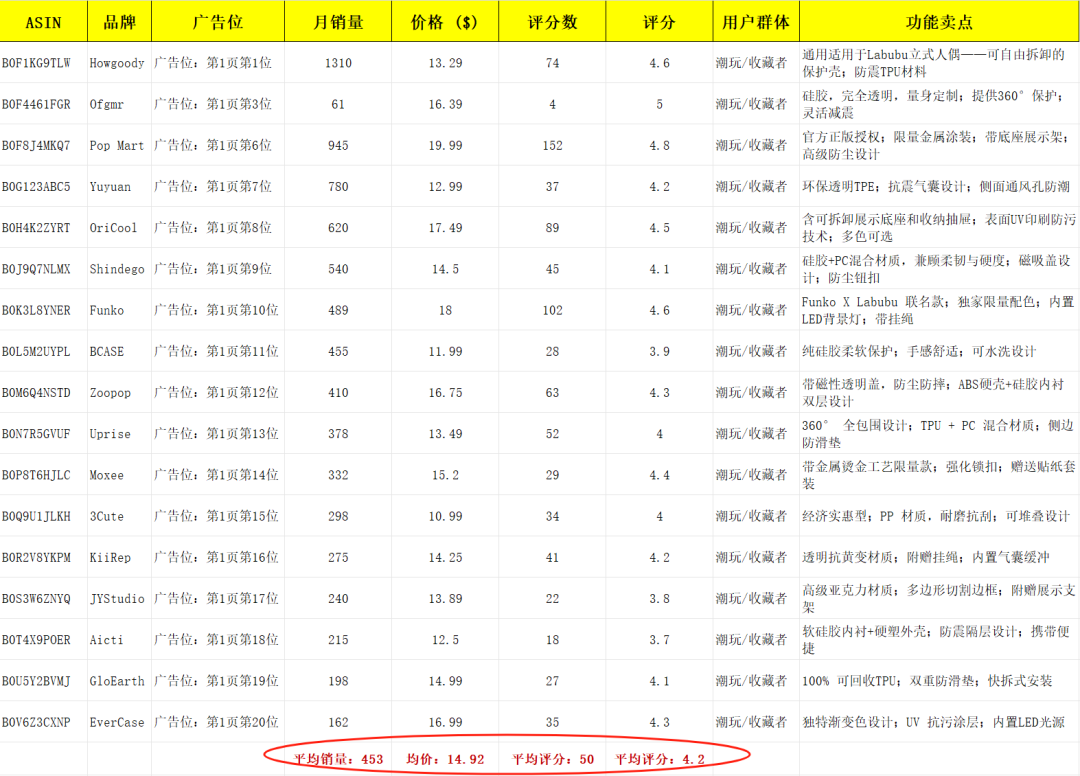1080x776 pixels.
Task: Select the 功能卖点 column header
Action: click(x=939, y=22)
